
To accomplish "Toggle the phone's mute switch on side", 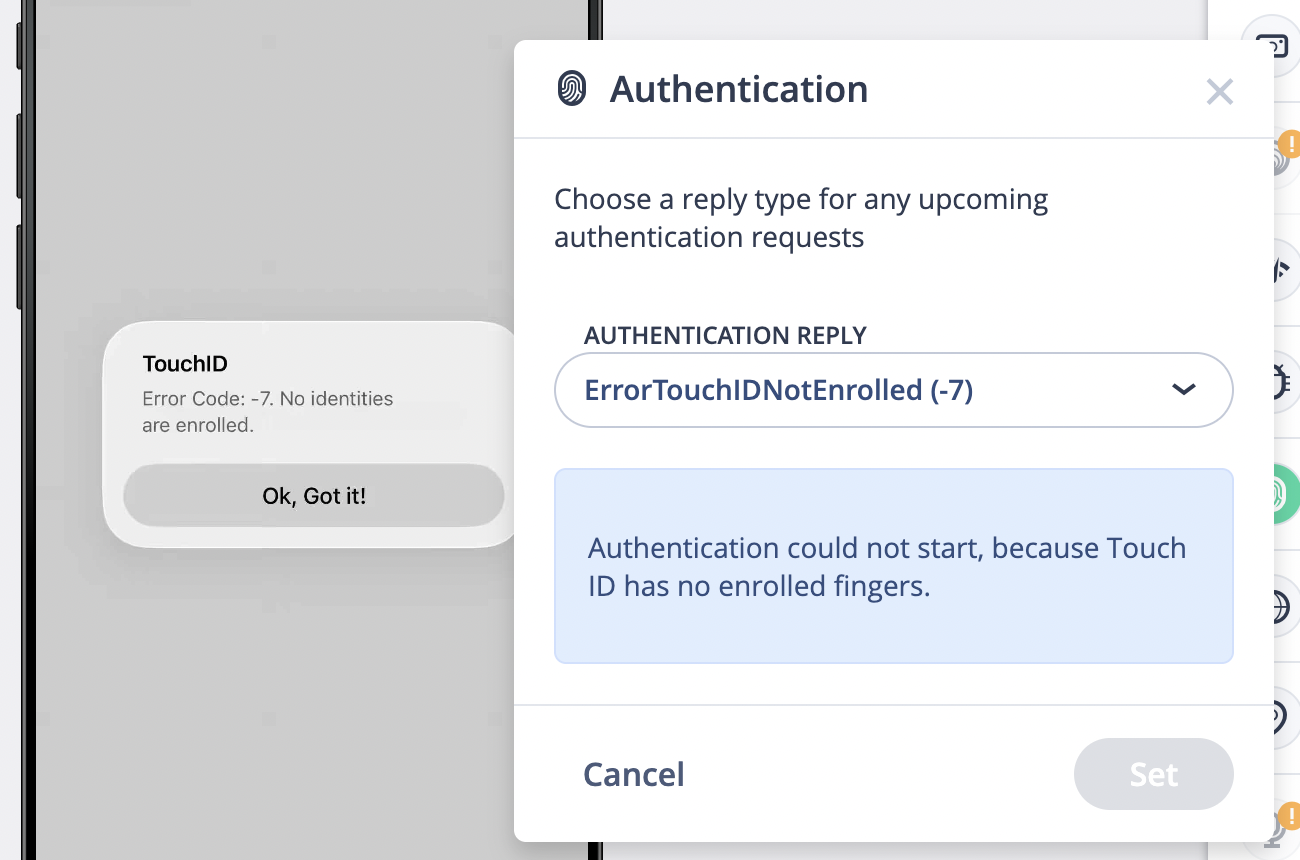I will click(19, 45).
